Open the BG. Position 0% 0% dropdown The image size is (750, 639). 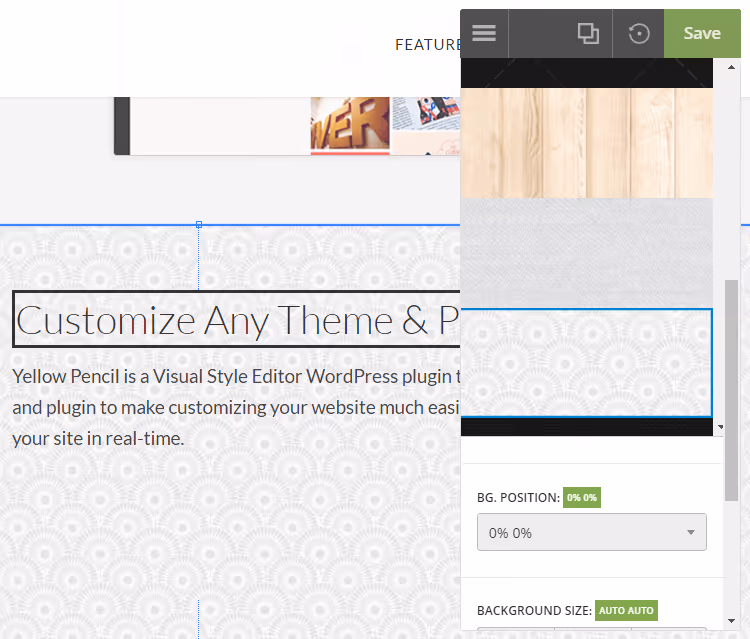(592, 532)
